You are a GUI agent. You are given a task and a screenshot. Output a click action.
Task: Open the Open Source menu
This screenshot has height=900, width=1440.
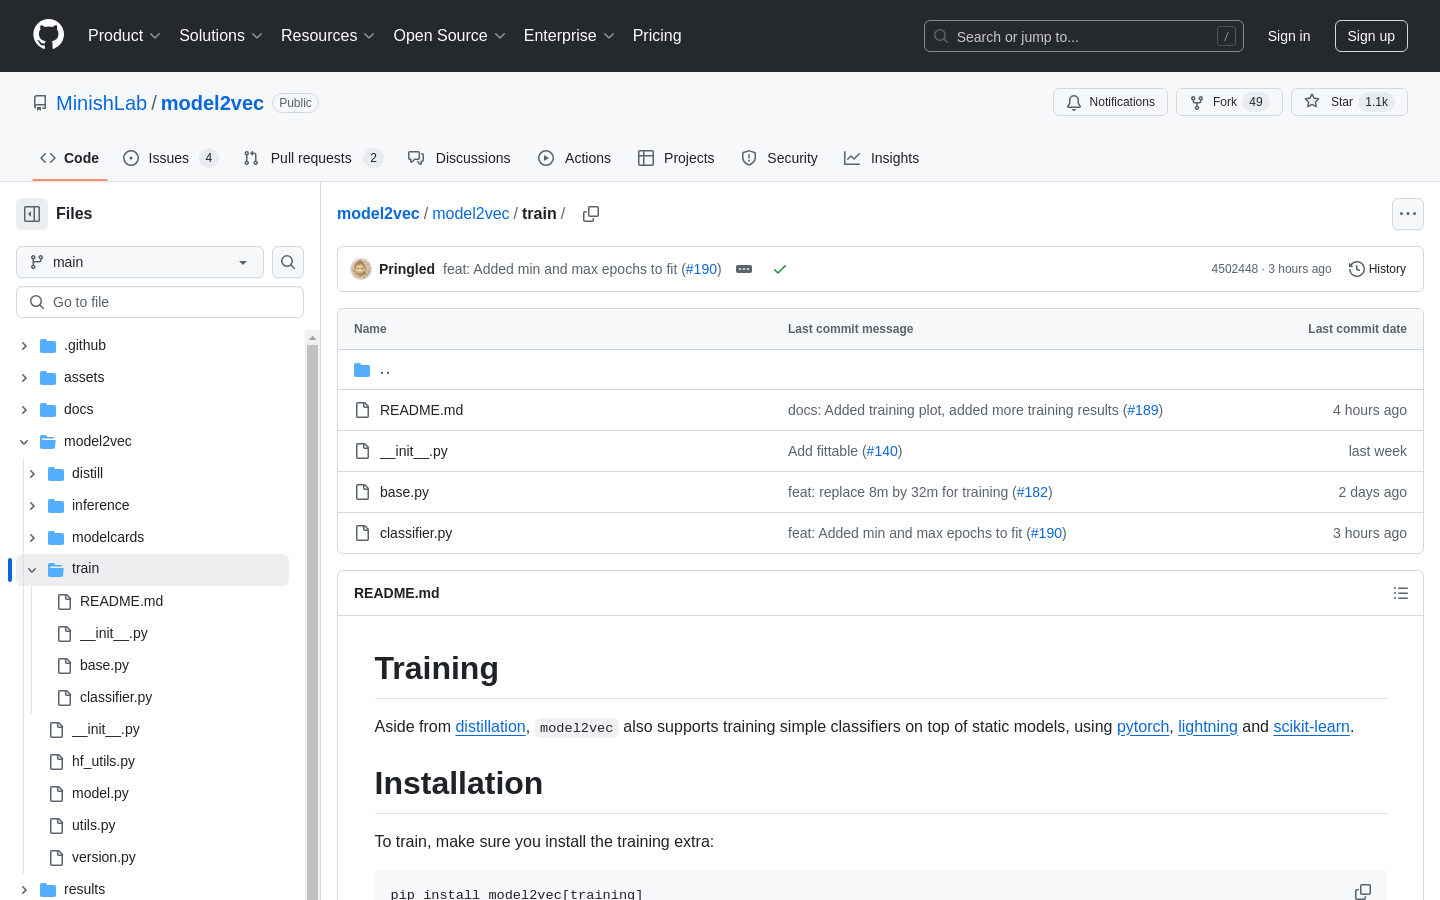point(449,35)
